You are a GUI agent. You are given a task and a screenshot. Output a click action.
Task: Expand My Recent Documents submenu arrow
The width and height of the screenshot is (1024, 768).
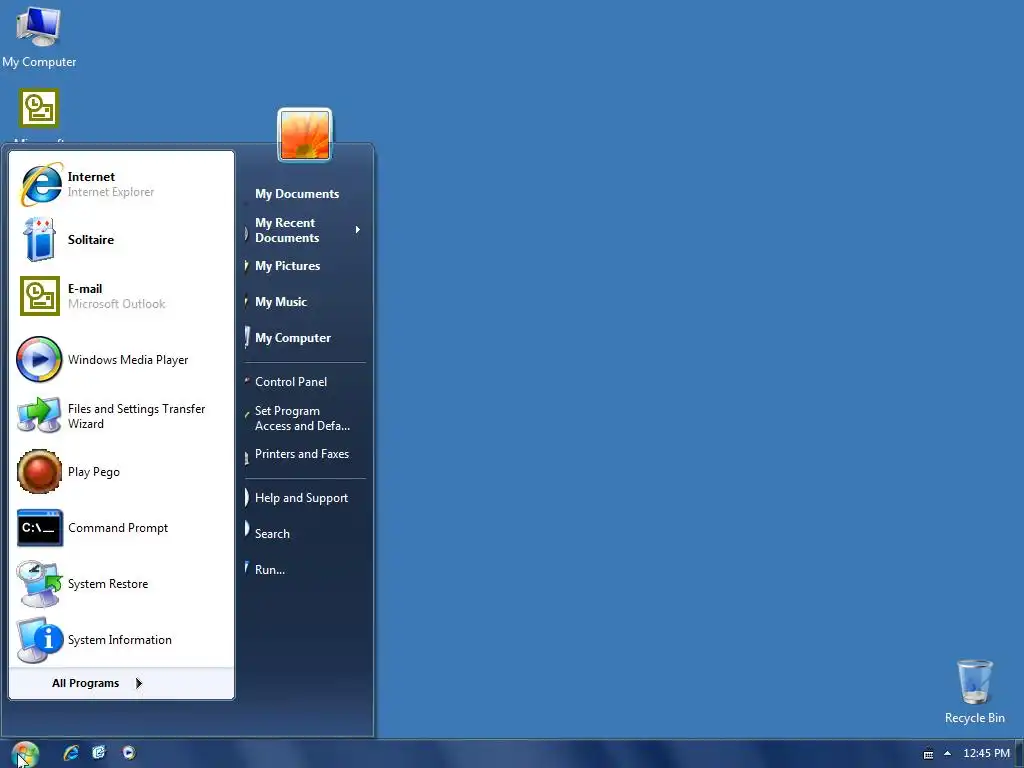click(358, 230)
